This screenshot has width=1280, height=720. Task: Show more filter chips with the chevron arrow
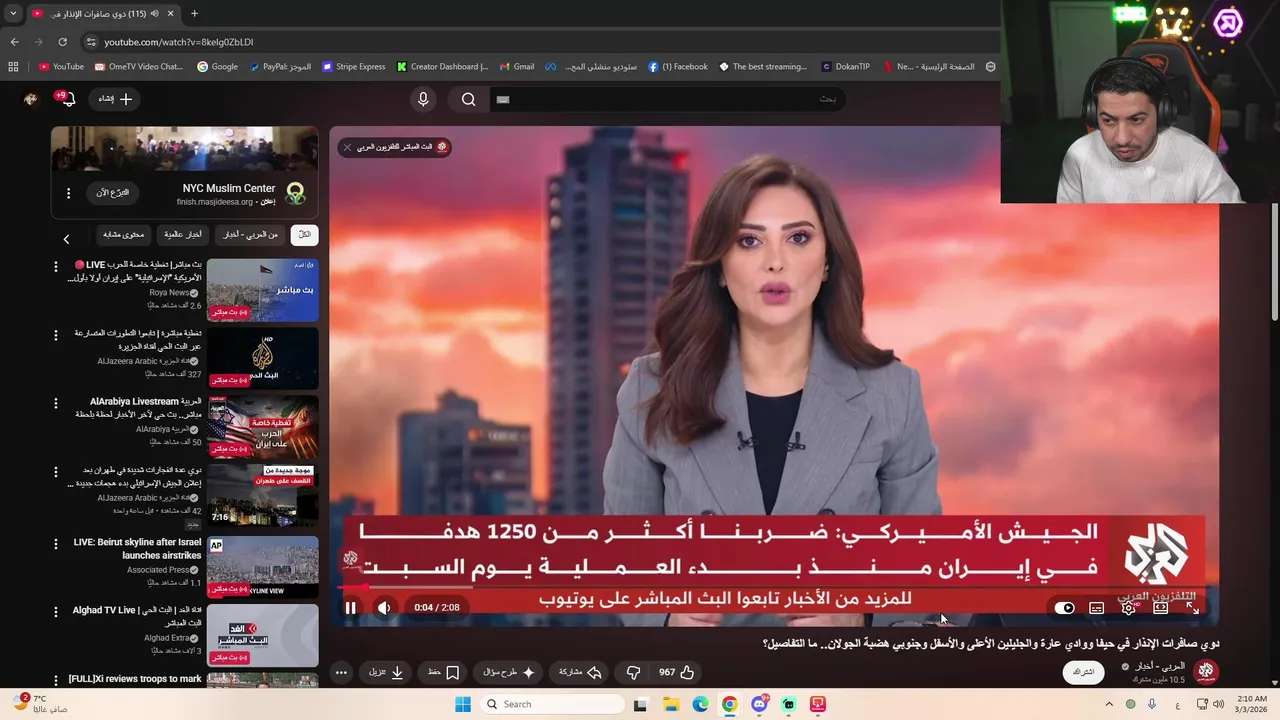tap(66, 239)
